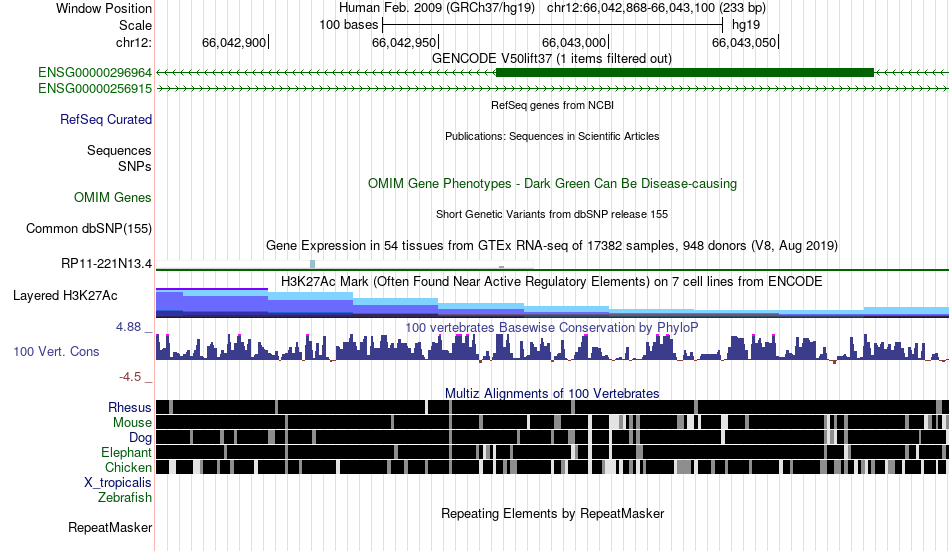Open the Layered H3K27Ac track label
This screenshot has width=950, height=551.
65,296
